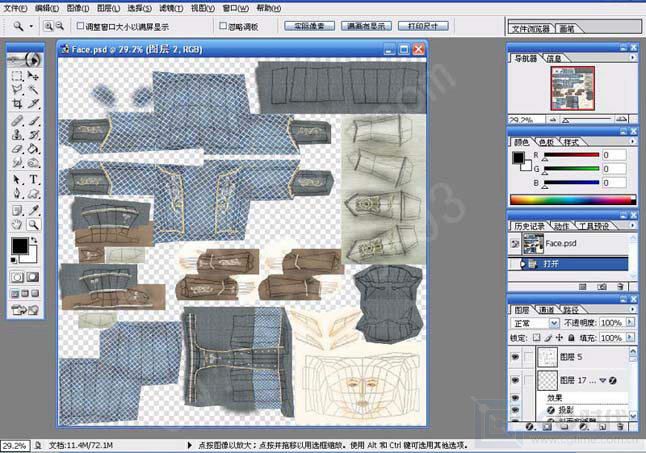646x453 pixels.
Task: Open the 文件浏览器 palette well tab
Action: tap(531, 28)
